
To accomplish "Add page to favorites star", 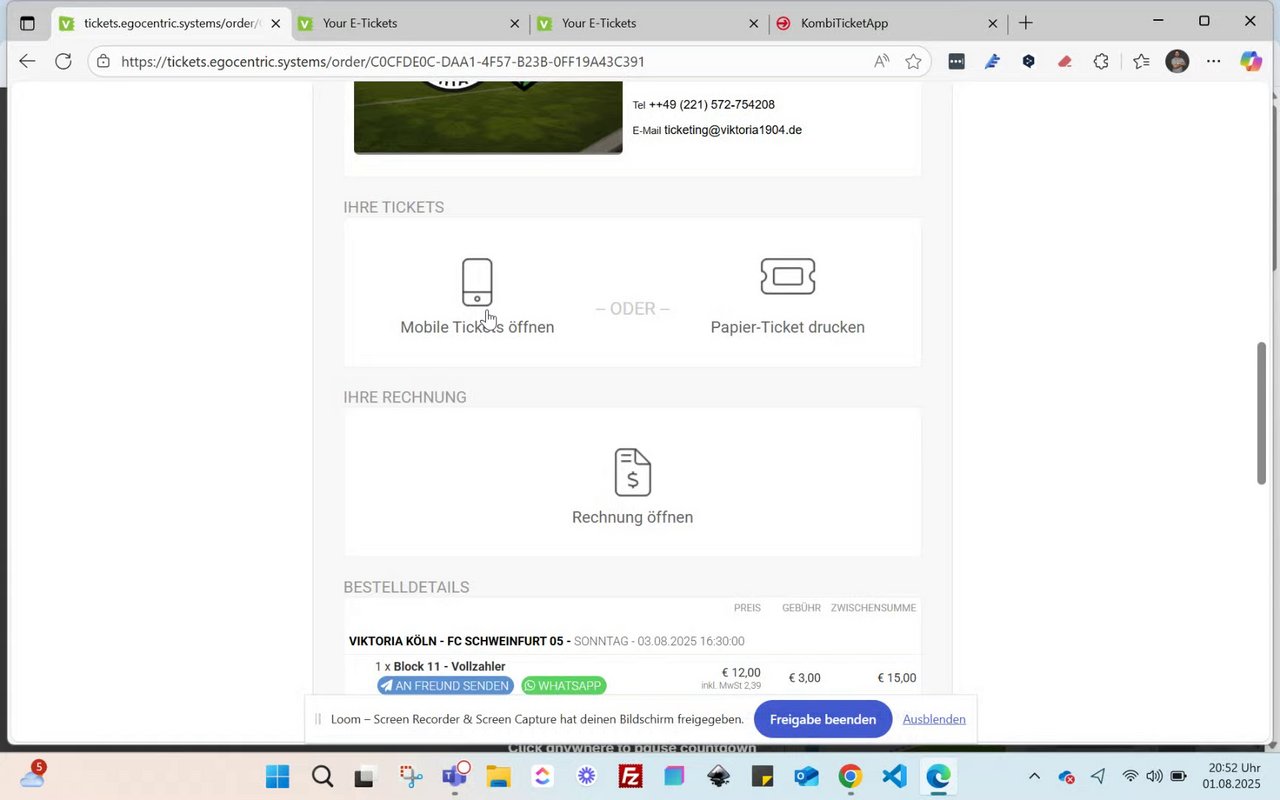I will [913, 61].
